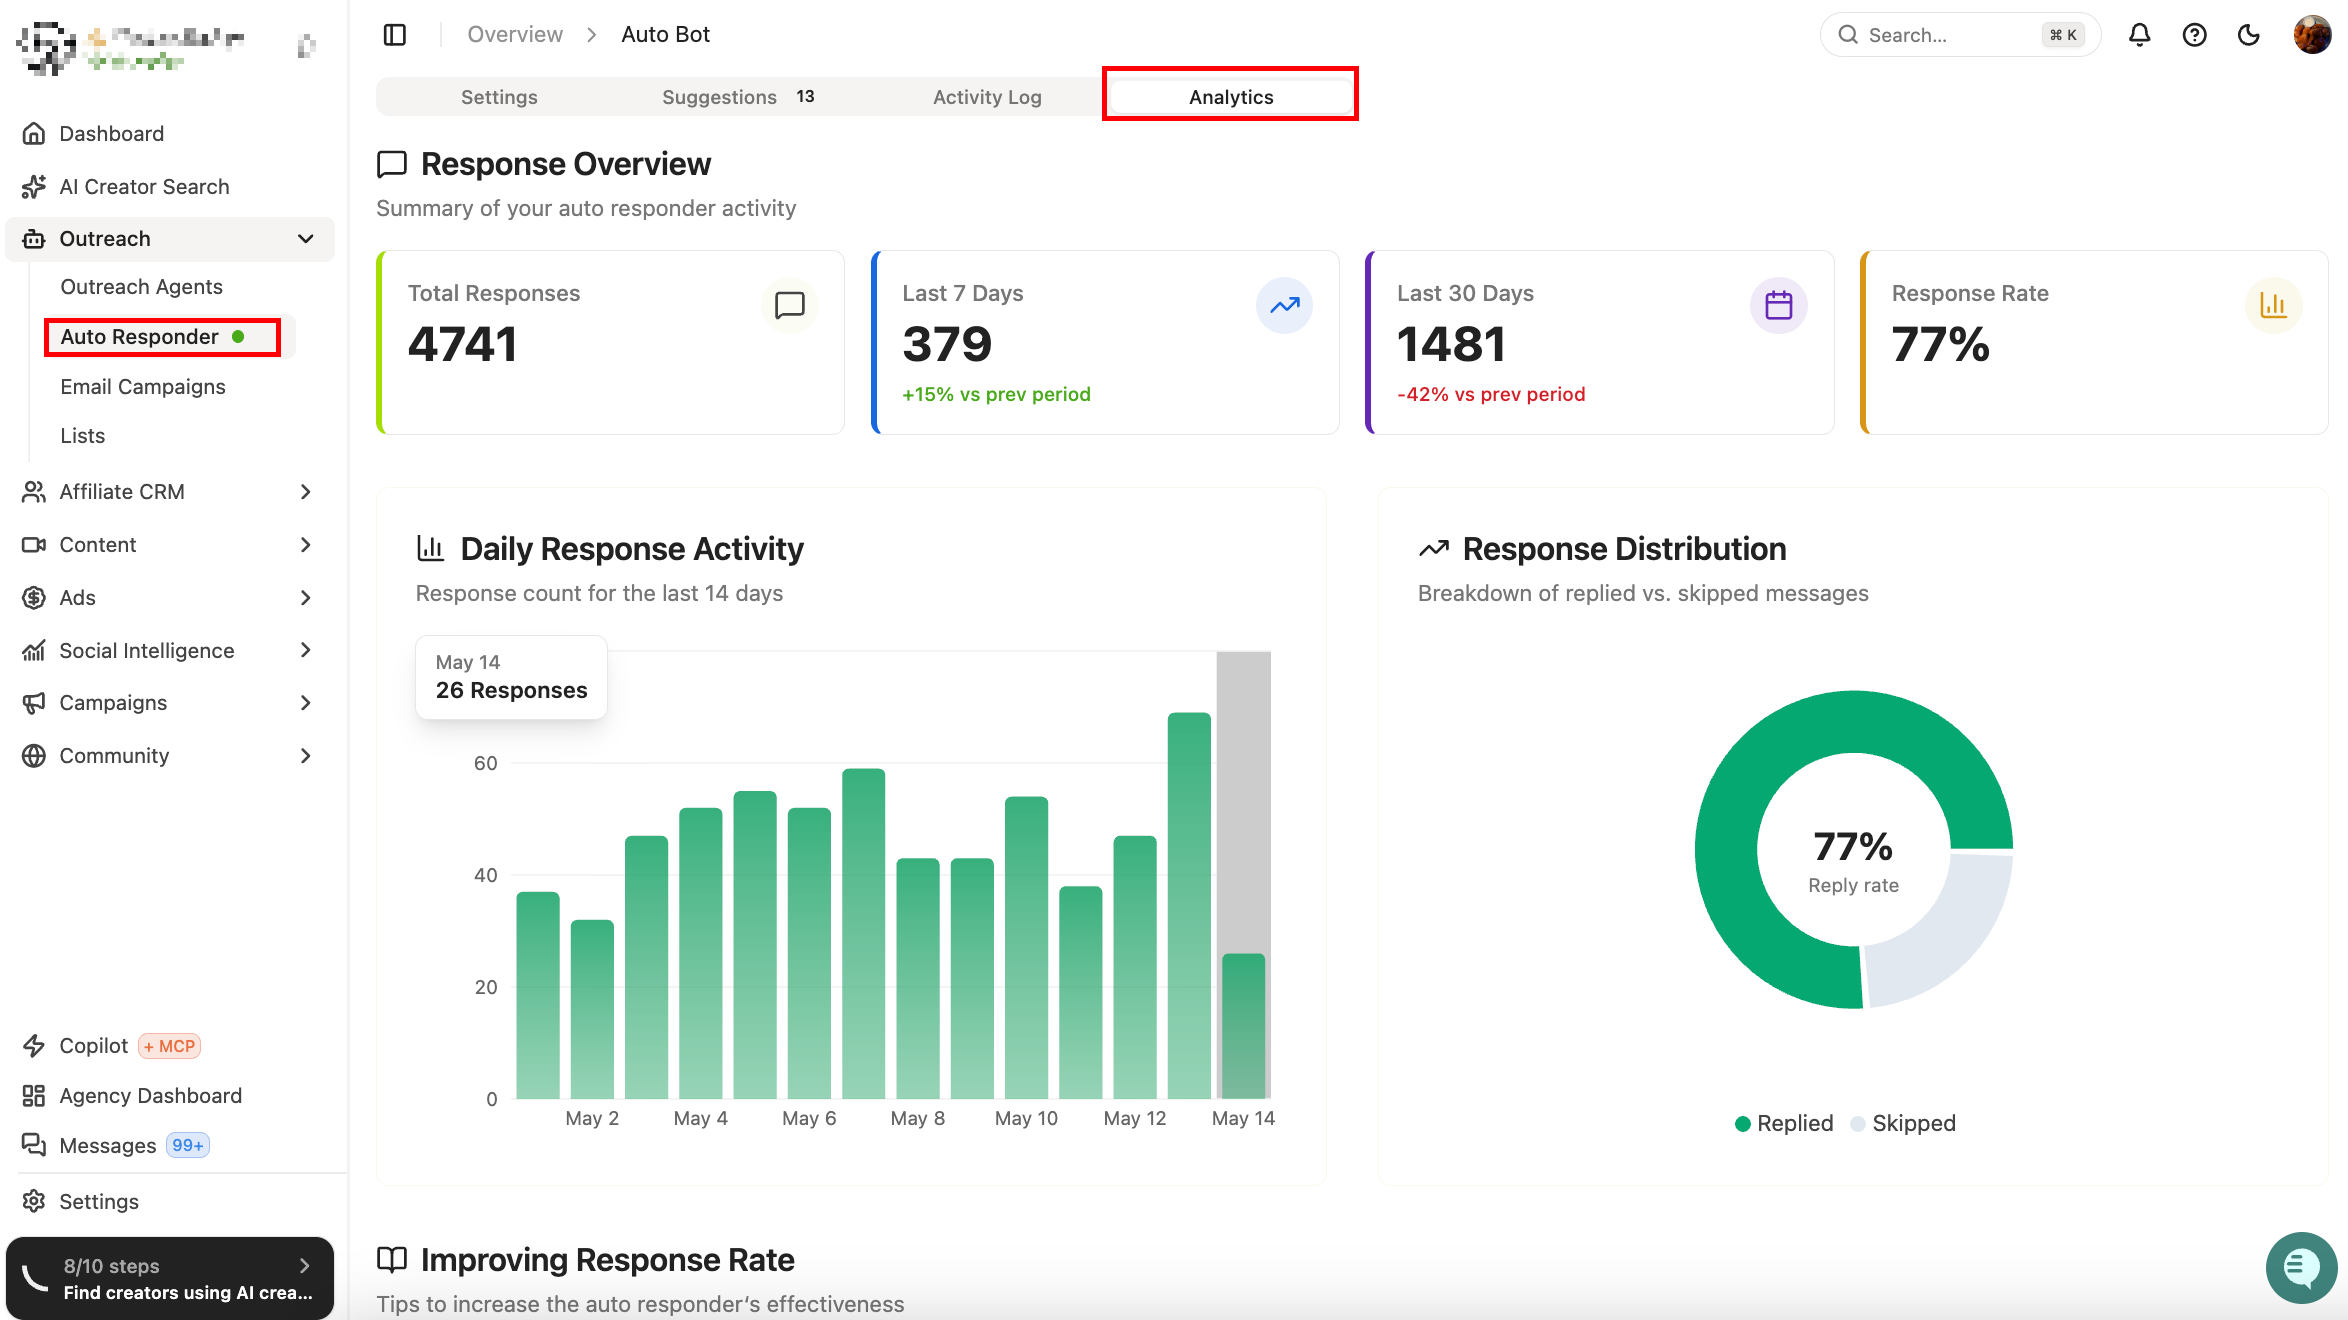This screenshot has width=2348, height=1320.
Task: Open the help question mark icon
Action: click(x=2194, y=35)
